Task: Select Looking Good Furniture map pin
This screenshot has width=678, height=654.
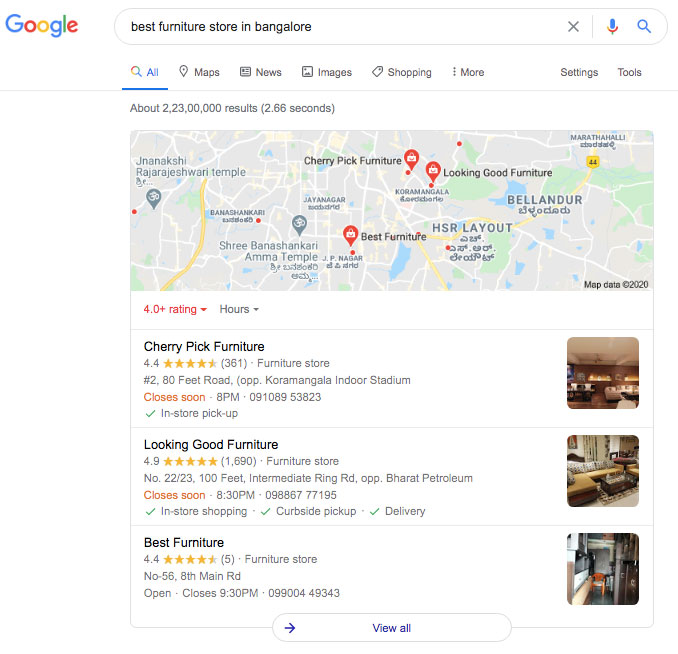Action: 433,171
